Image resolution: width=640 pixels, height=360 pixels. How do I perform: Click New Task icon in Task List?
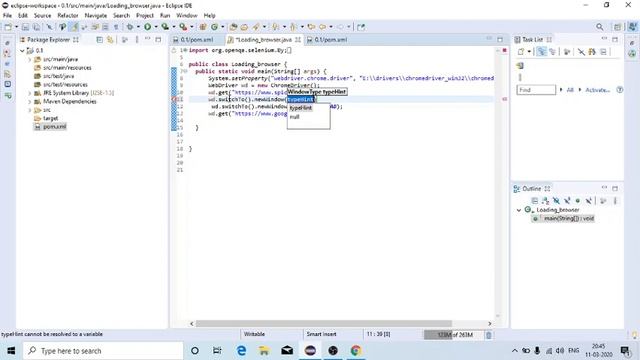[521, 52]
